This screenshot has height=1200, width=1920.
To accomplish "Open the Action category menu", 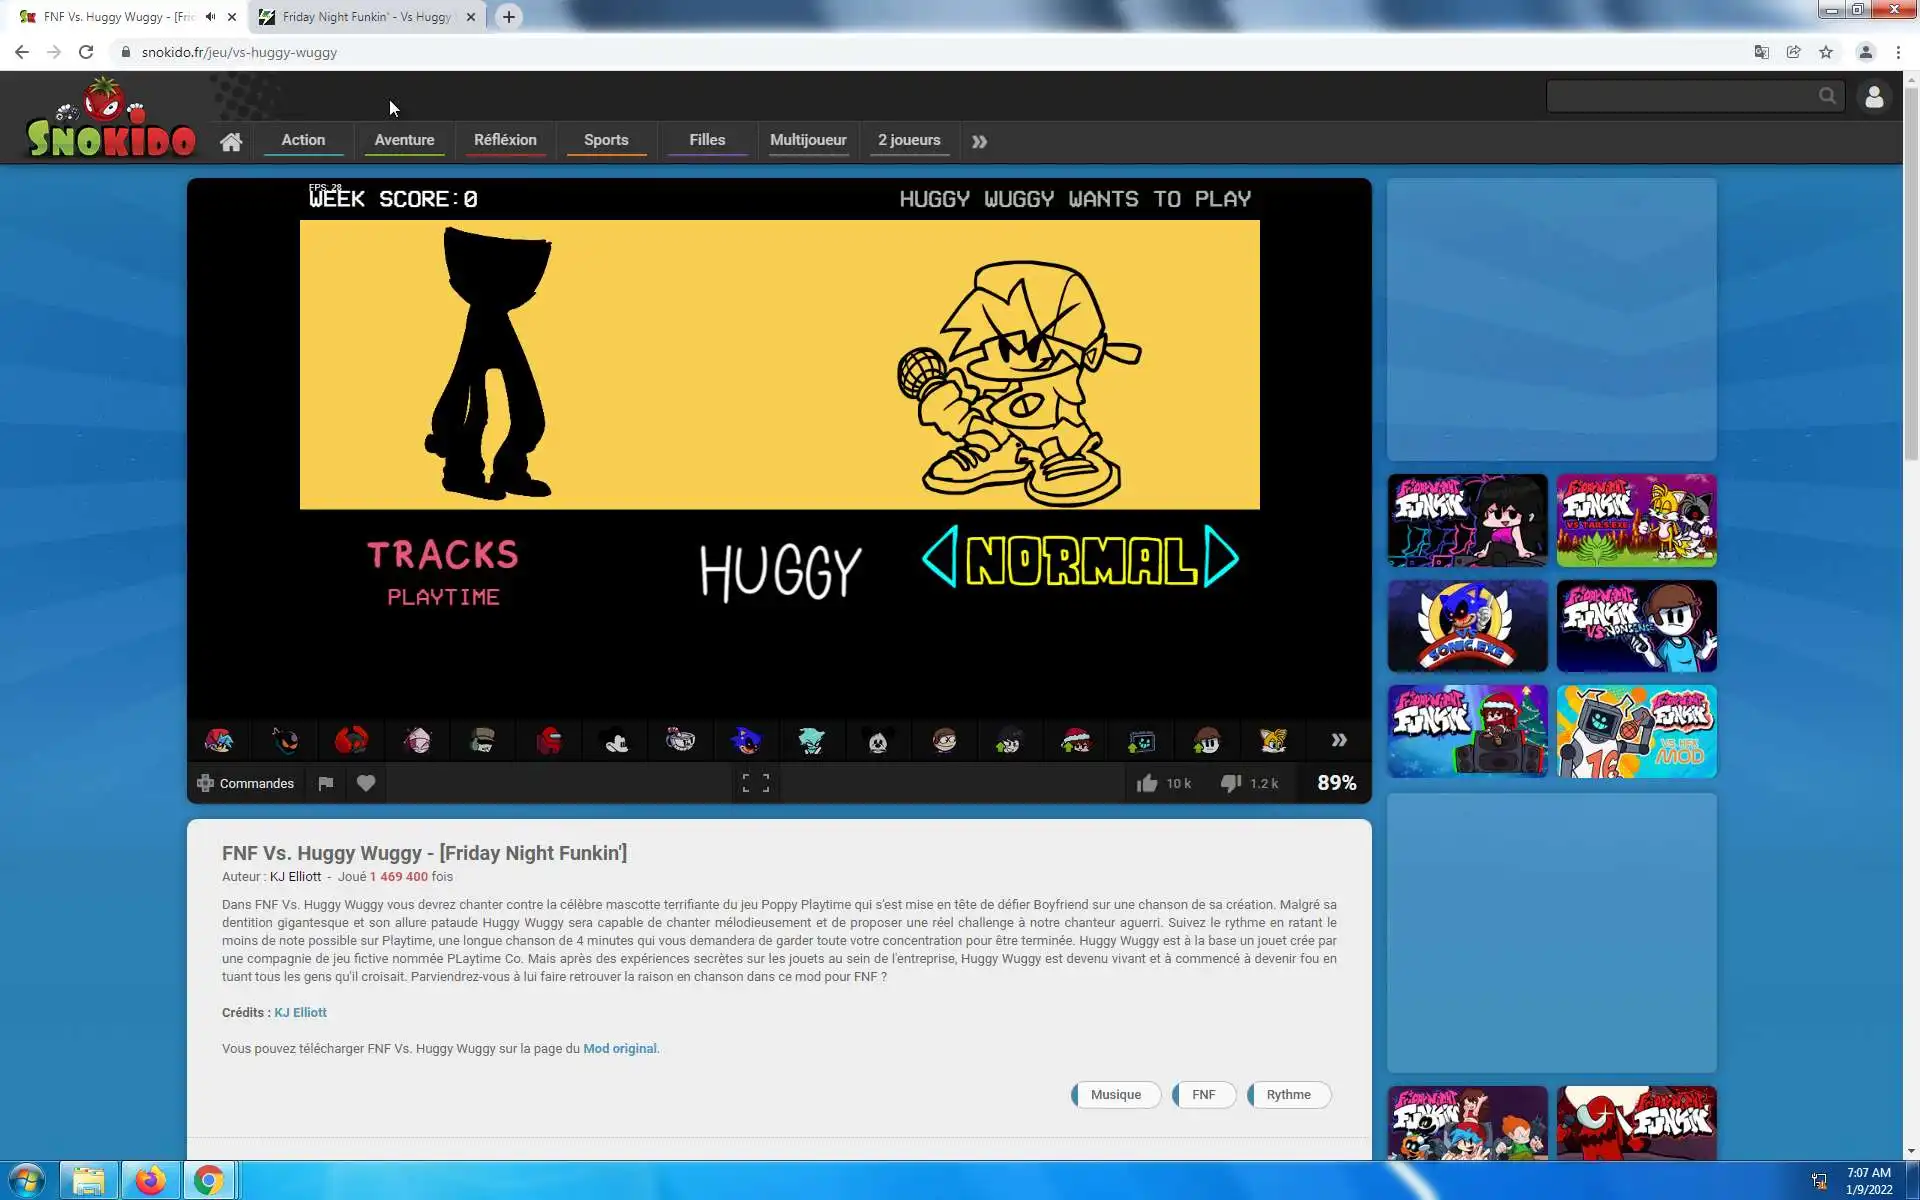I will click(x=303, y=140).
